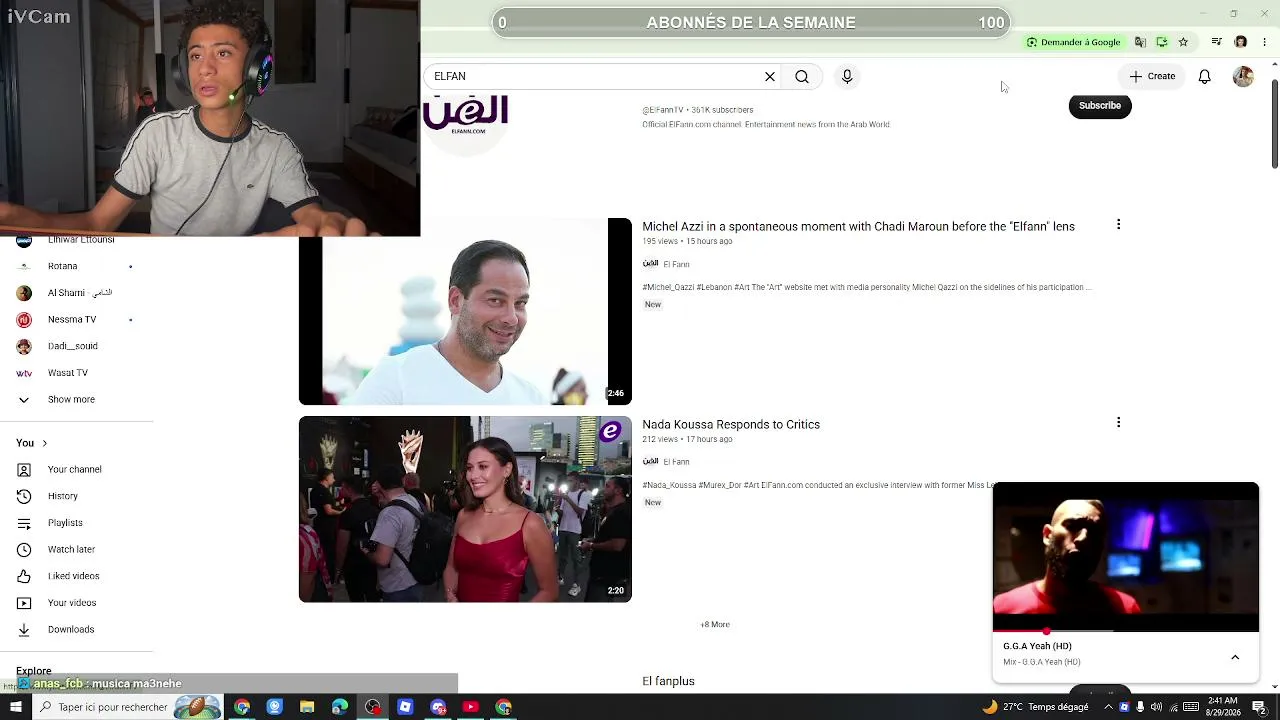The image size is (1280, 720).
Task: Click the Create button
Action: pyautogui.click(x=1153, y=76)
